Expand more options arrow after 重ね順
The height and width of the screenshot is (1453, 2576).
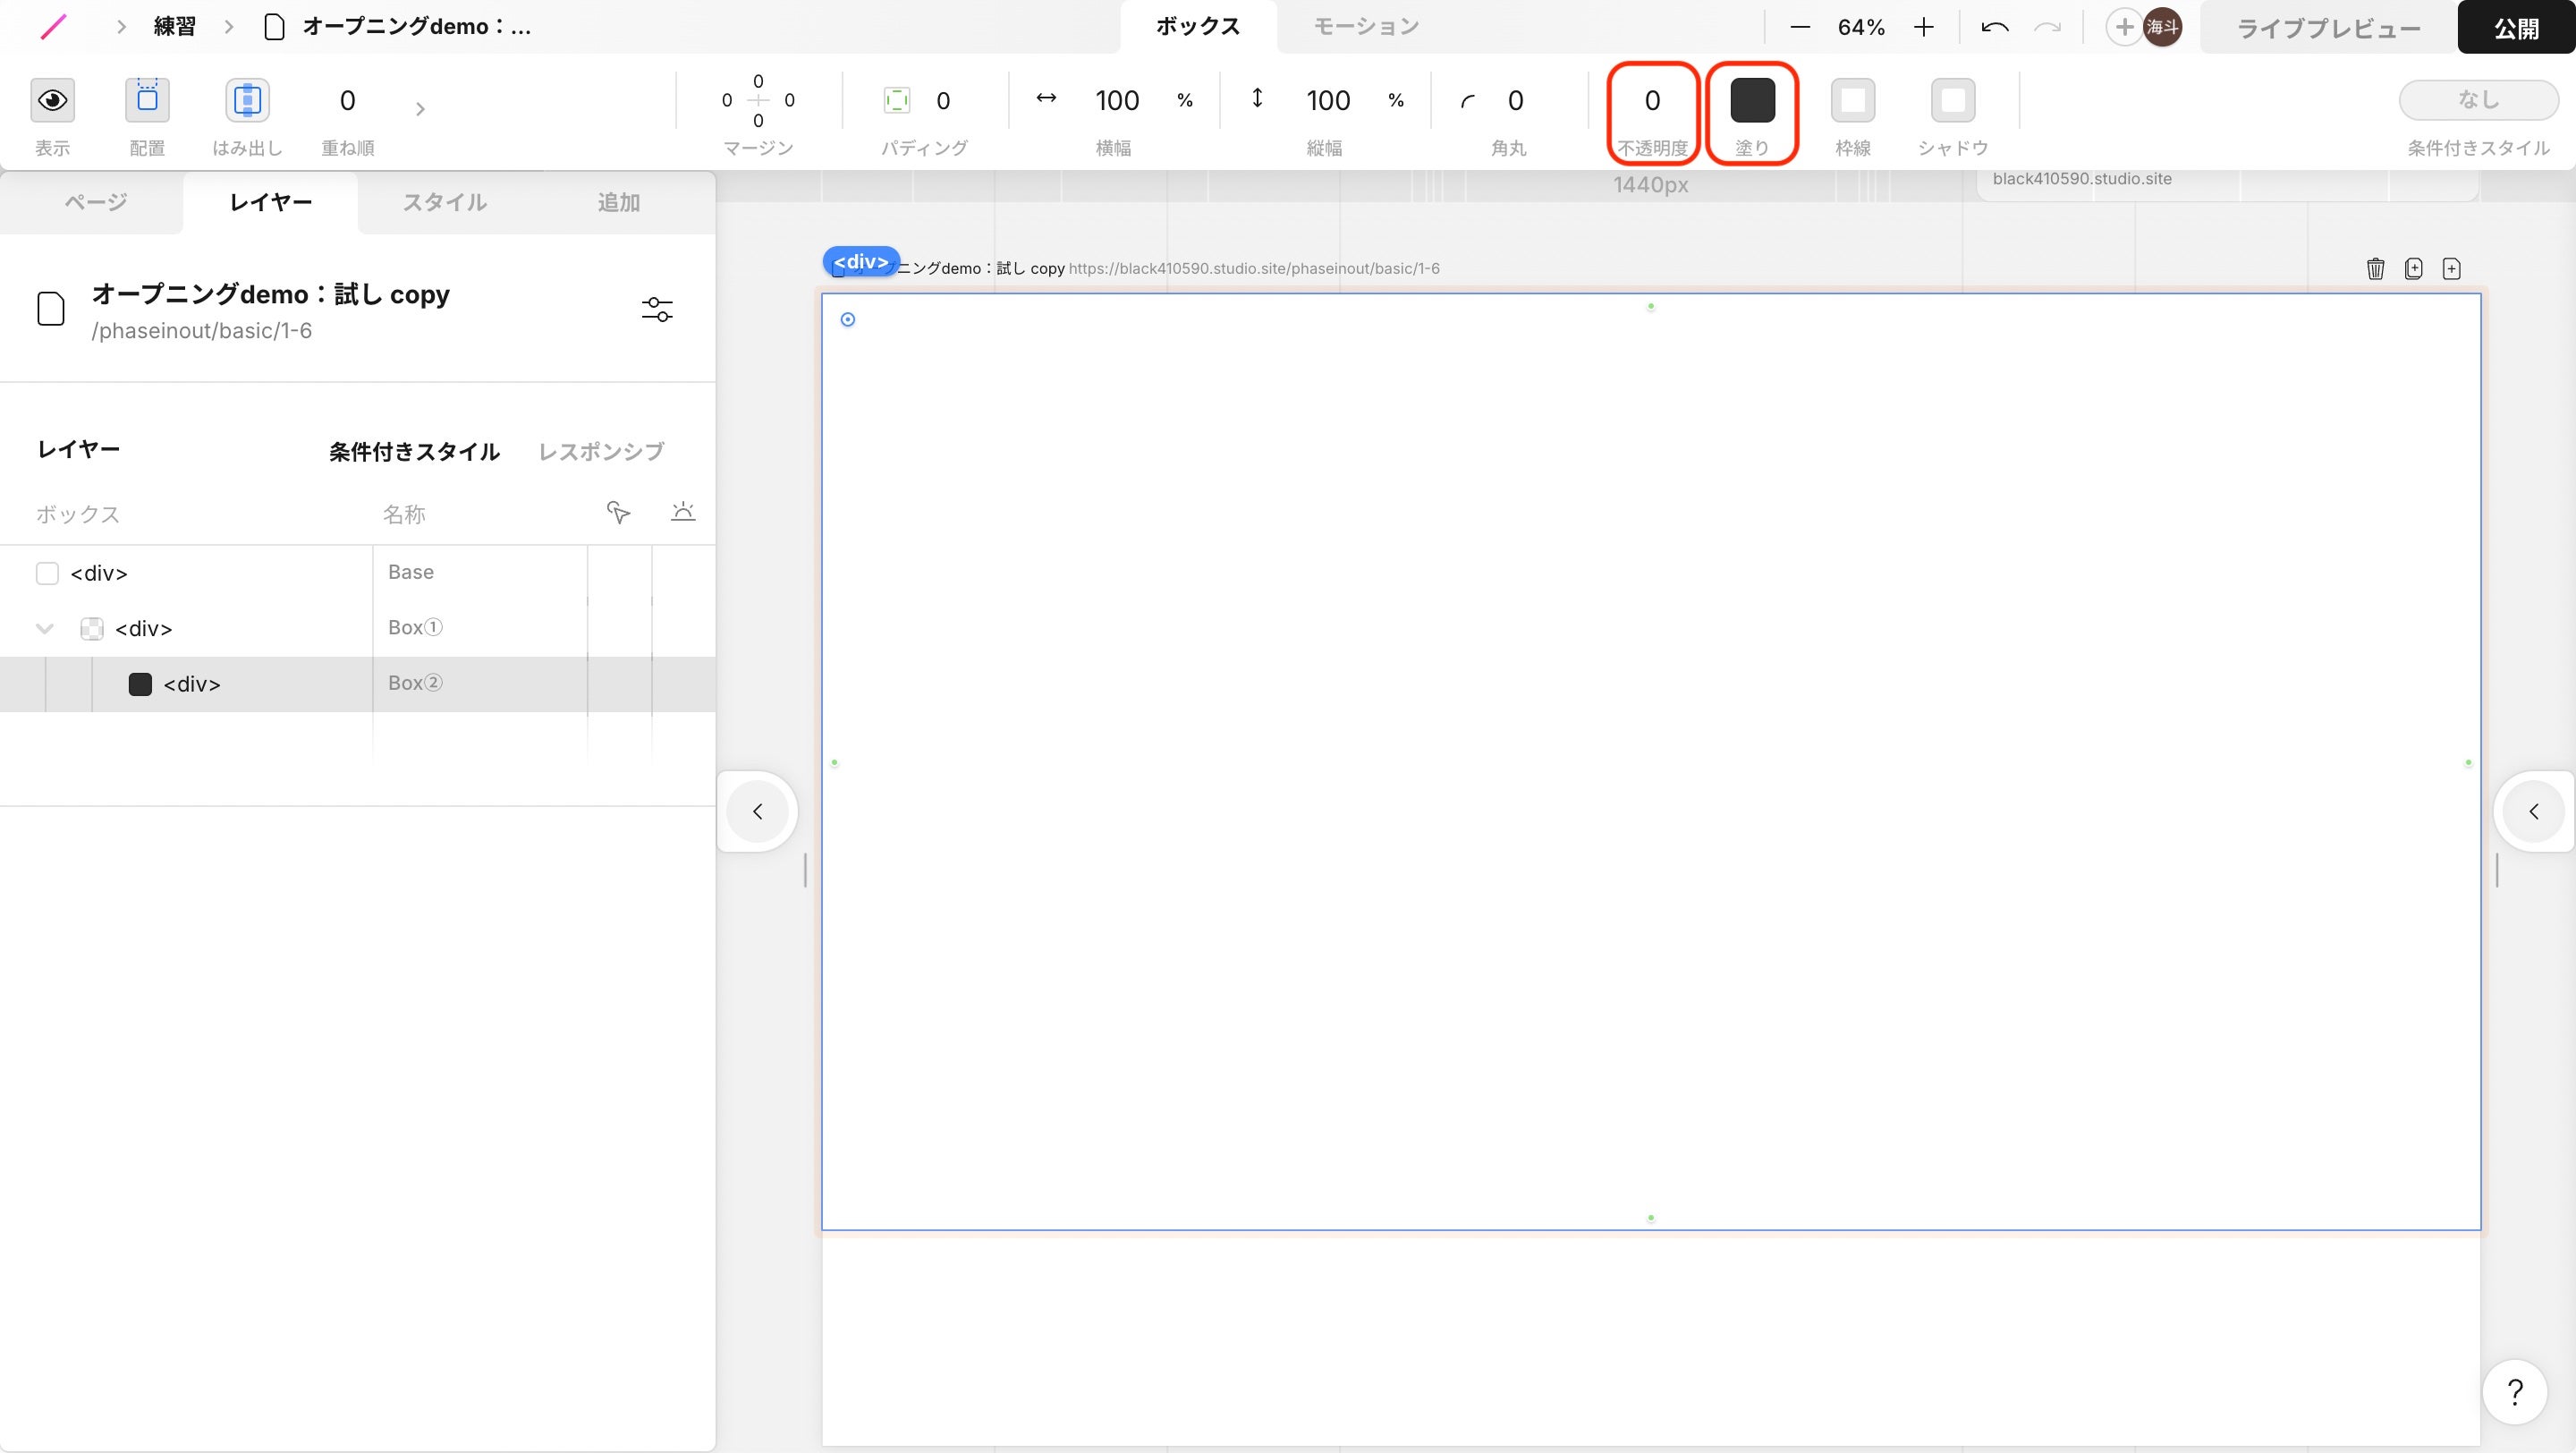click(420, 108)
